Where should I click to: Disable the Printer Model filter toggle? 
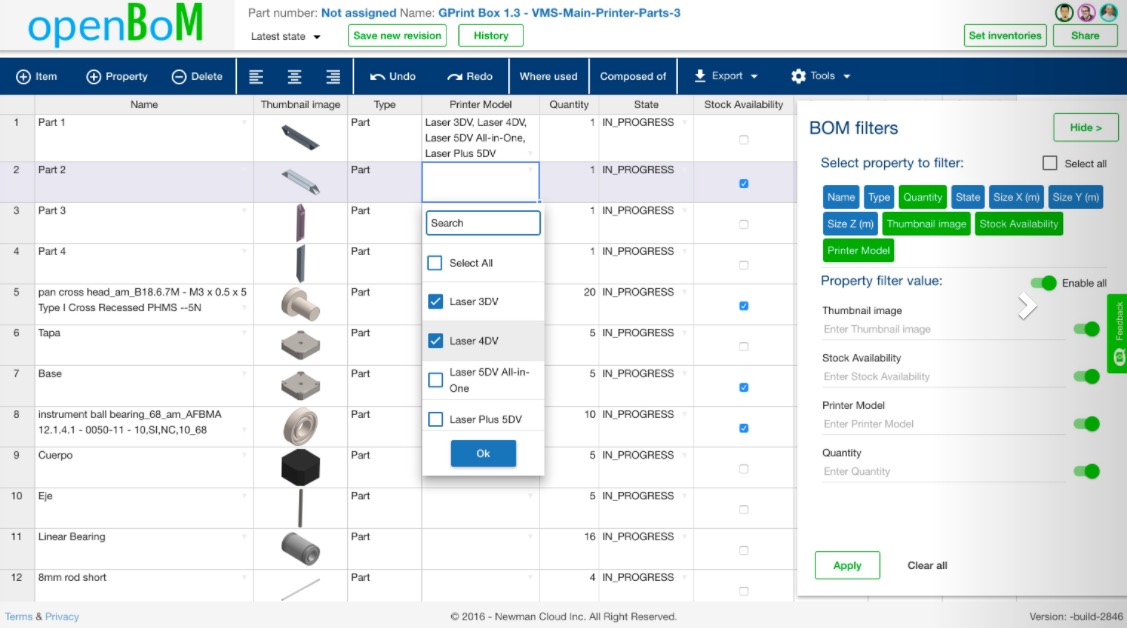1087,424
